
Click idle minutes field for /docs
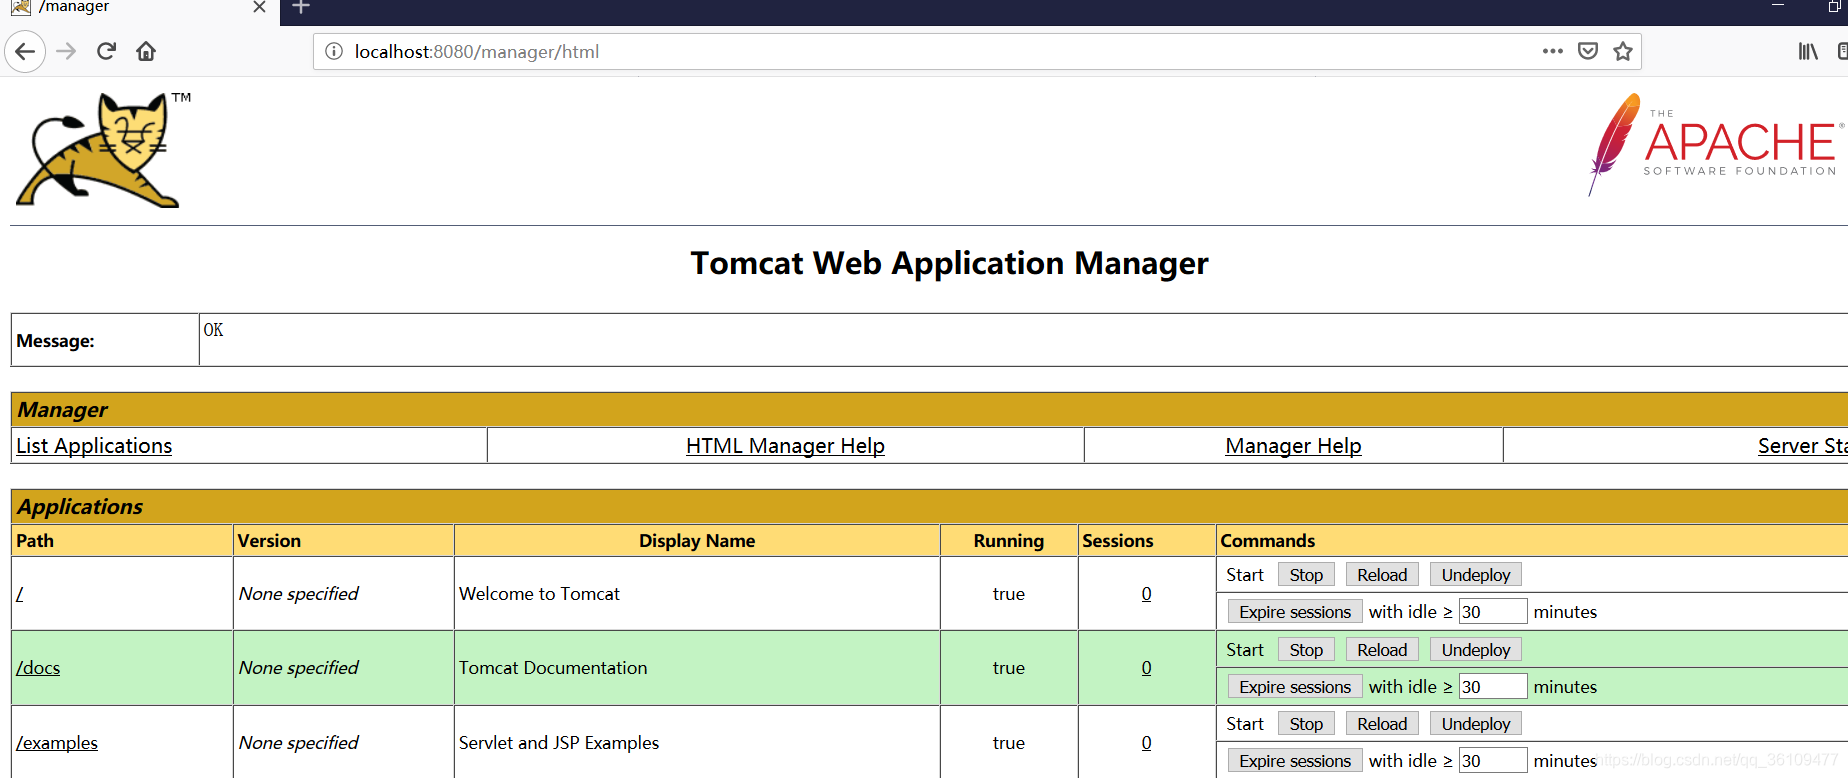point(1493,686)
